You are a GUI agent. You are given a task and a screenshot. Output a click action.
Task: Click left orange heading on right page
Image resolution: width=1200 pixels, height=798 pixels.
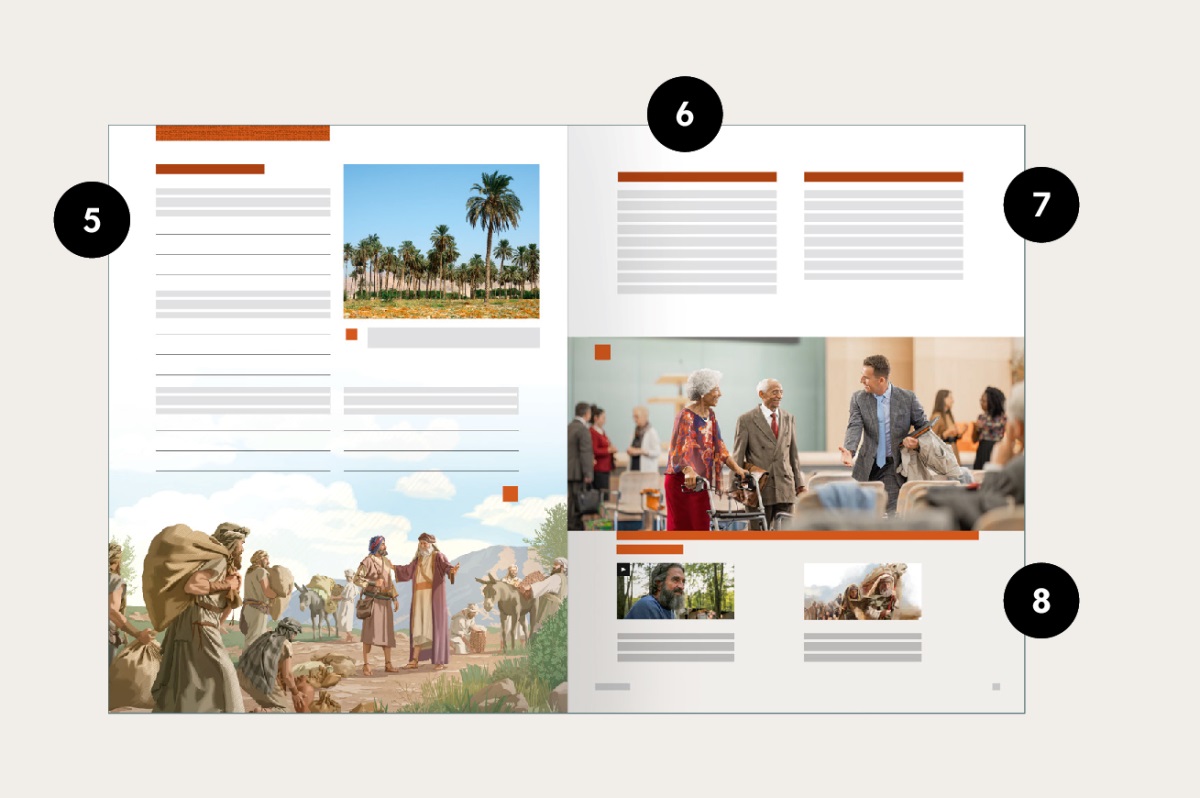(x=696, y=177)
